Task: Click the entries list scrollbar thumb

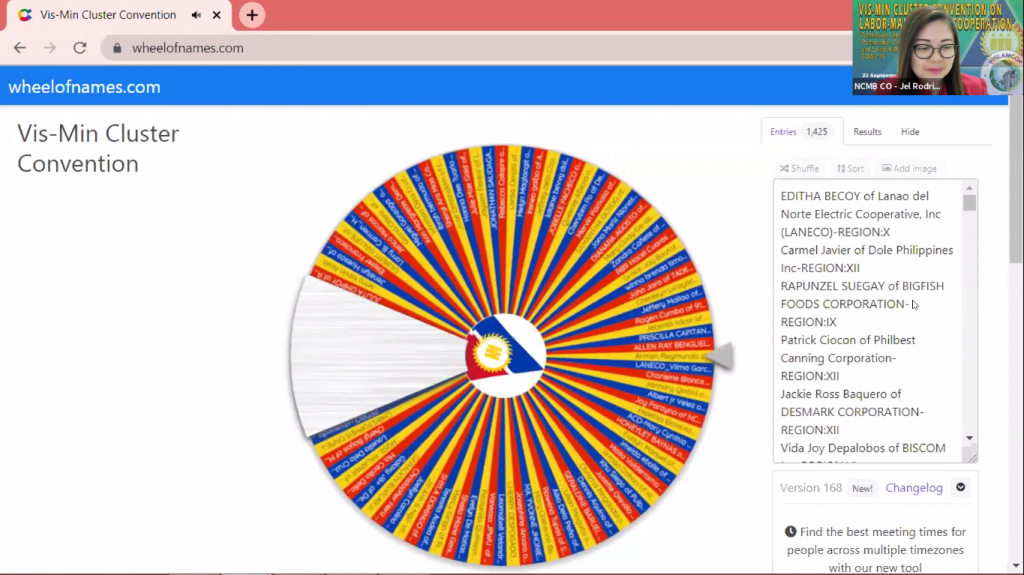Action: [969, 203]
